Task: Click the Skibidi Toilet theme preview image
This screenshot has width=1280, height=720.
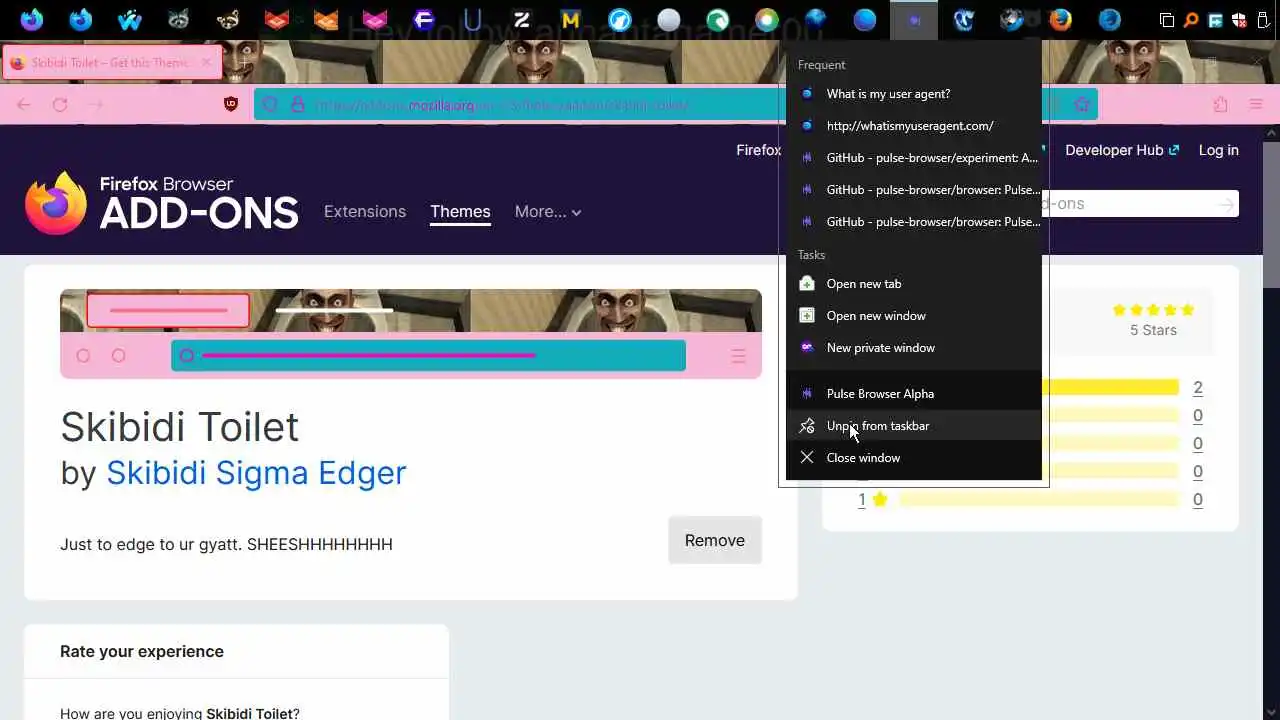Action: 411,334
